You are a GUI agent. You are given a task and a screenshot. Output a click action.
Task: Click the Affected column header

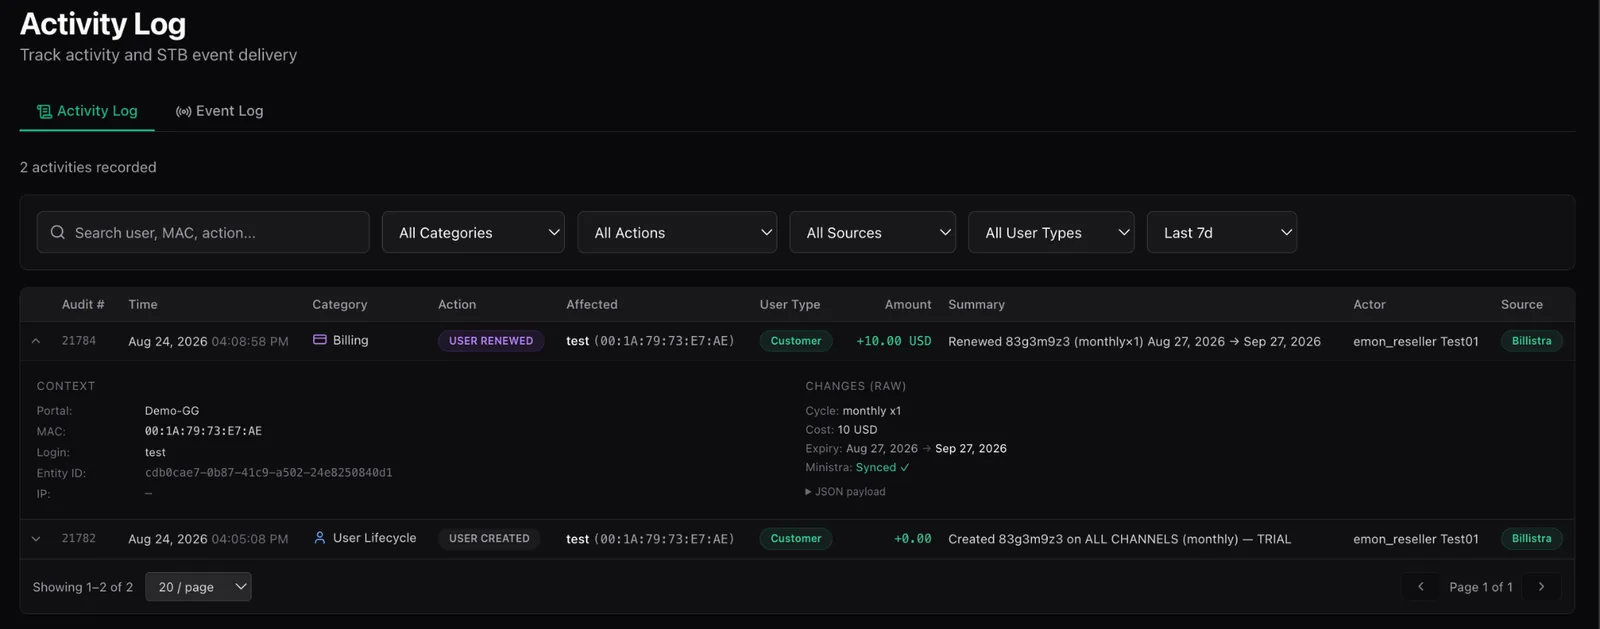coord(592,304)
